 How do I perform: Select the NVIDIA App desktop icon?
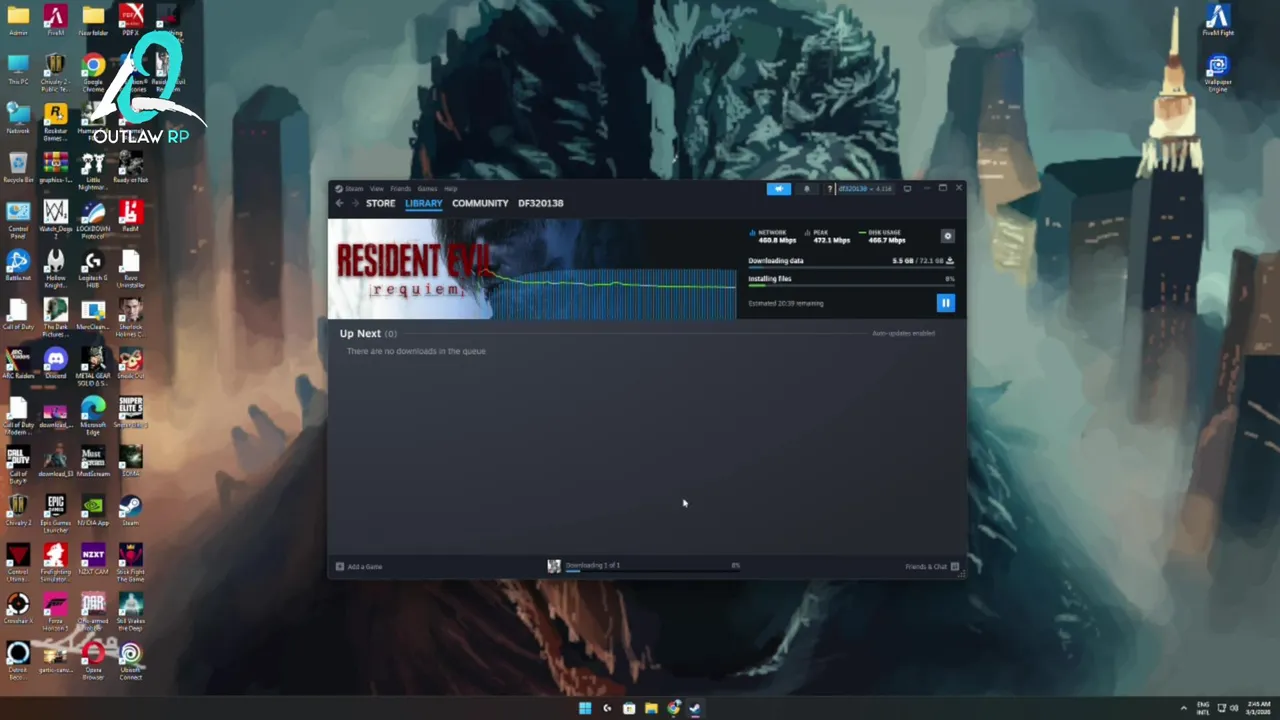tap(93, 510)
